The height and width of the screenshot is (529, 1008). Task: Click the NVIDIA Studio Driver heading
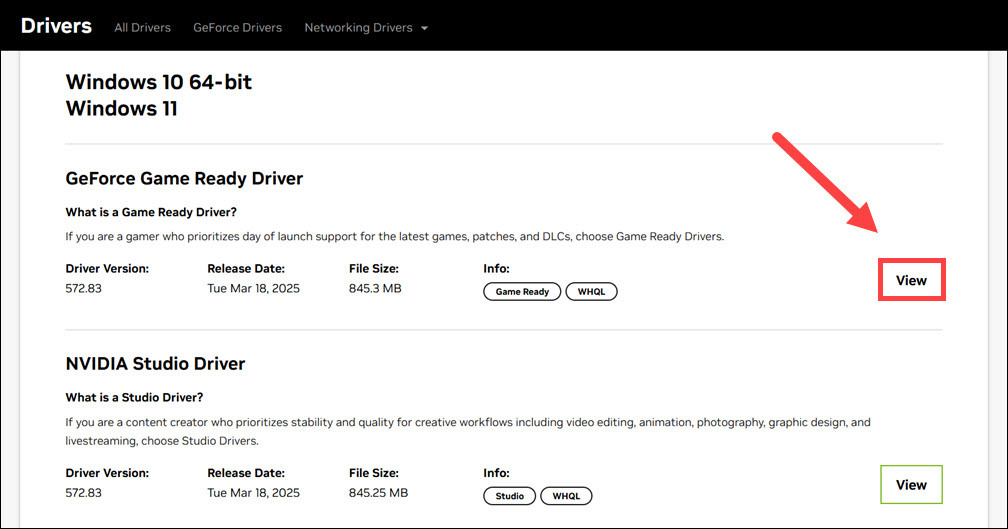(x=155, y=363)
